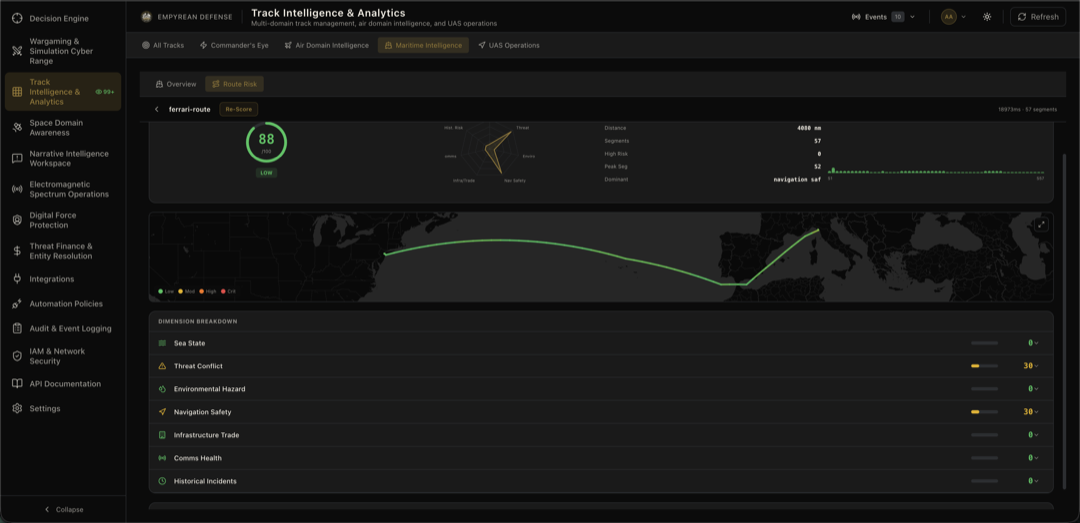
Task: Switch to the Air Domain Intelligence tab
Action: 327,45
